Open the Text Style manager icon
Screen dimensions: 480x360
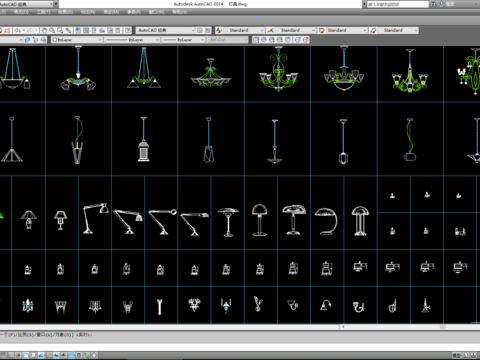tap(219, 30)
